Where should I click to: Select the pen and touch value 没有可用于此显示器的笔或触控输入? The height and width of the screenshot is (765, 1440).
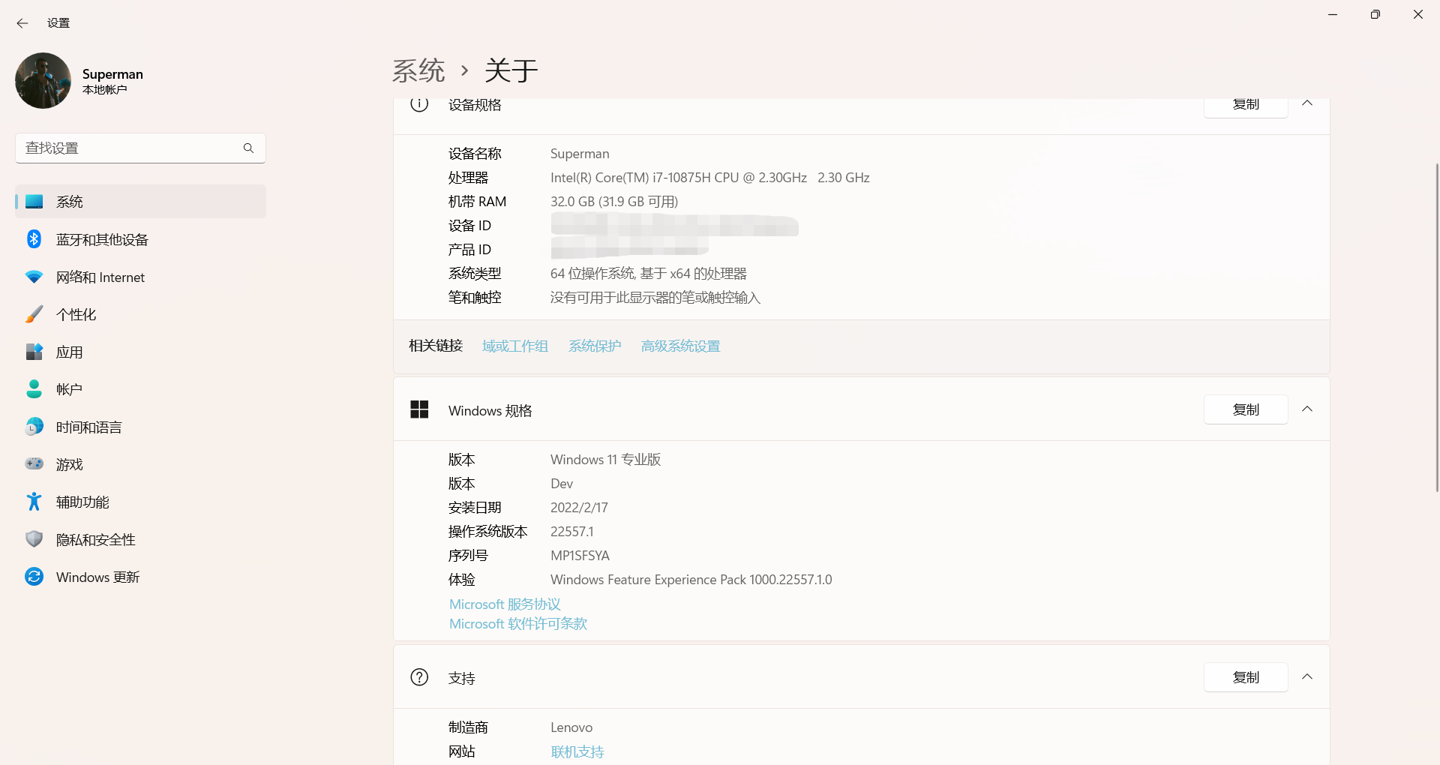pos(656,298)
